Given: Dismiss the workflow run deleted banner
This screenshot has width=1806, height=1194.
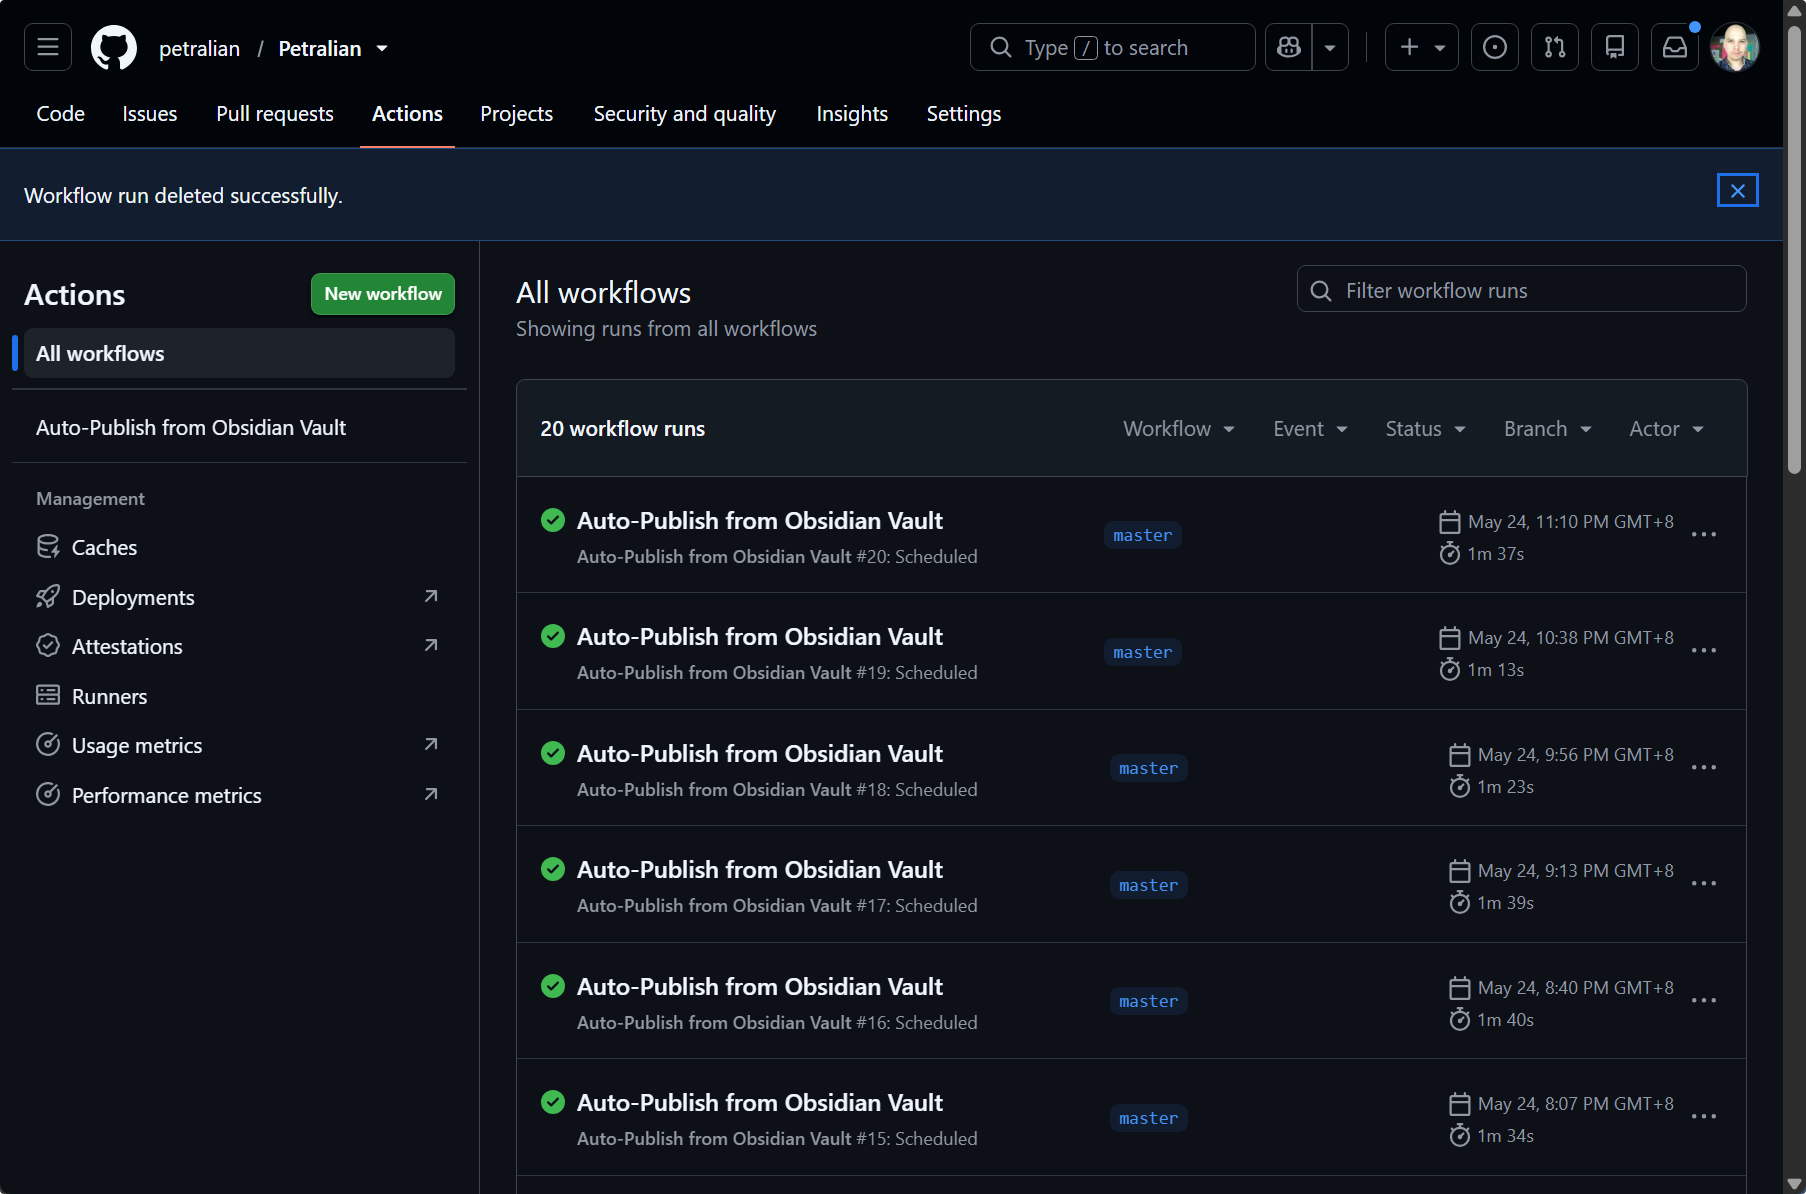Looking at the screenshot, I should 1738,190.
